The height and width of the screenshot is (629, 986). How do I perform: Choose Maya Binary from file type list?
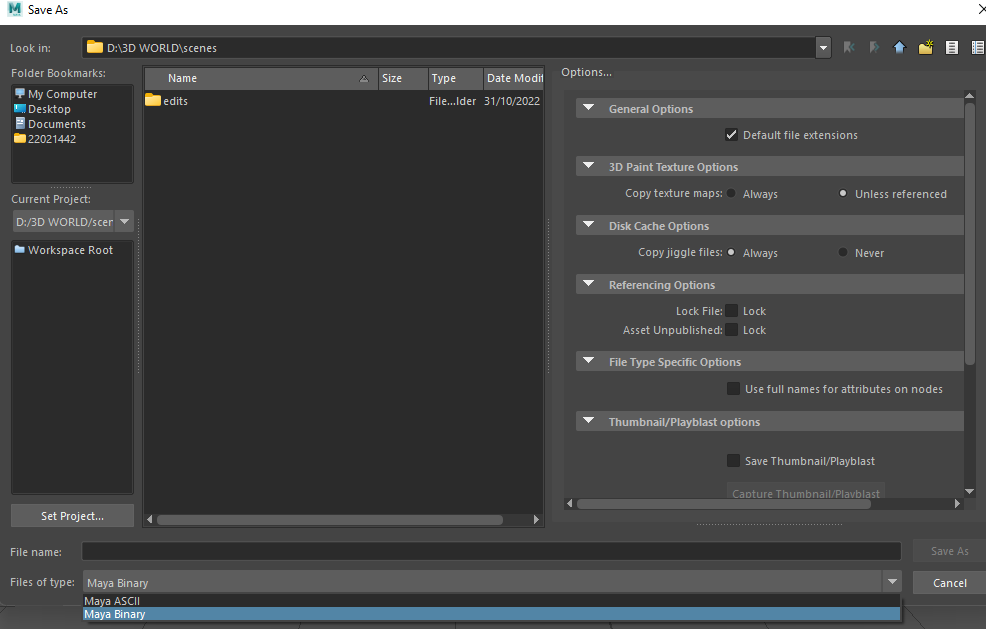(x=492, y=614)
